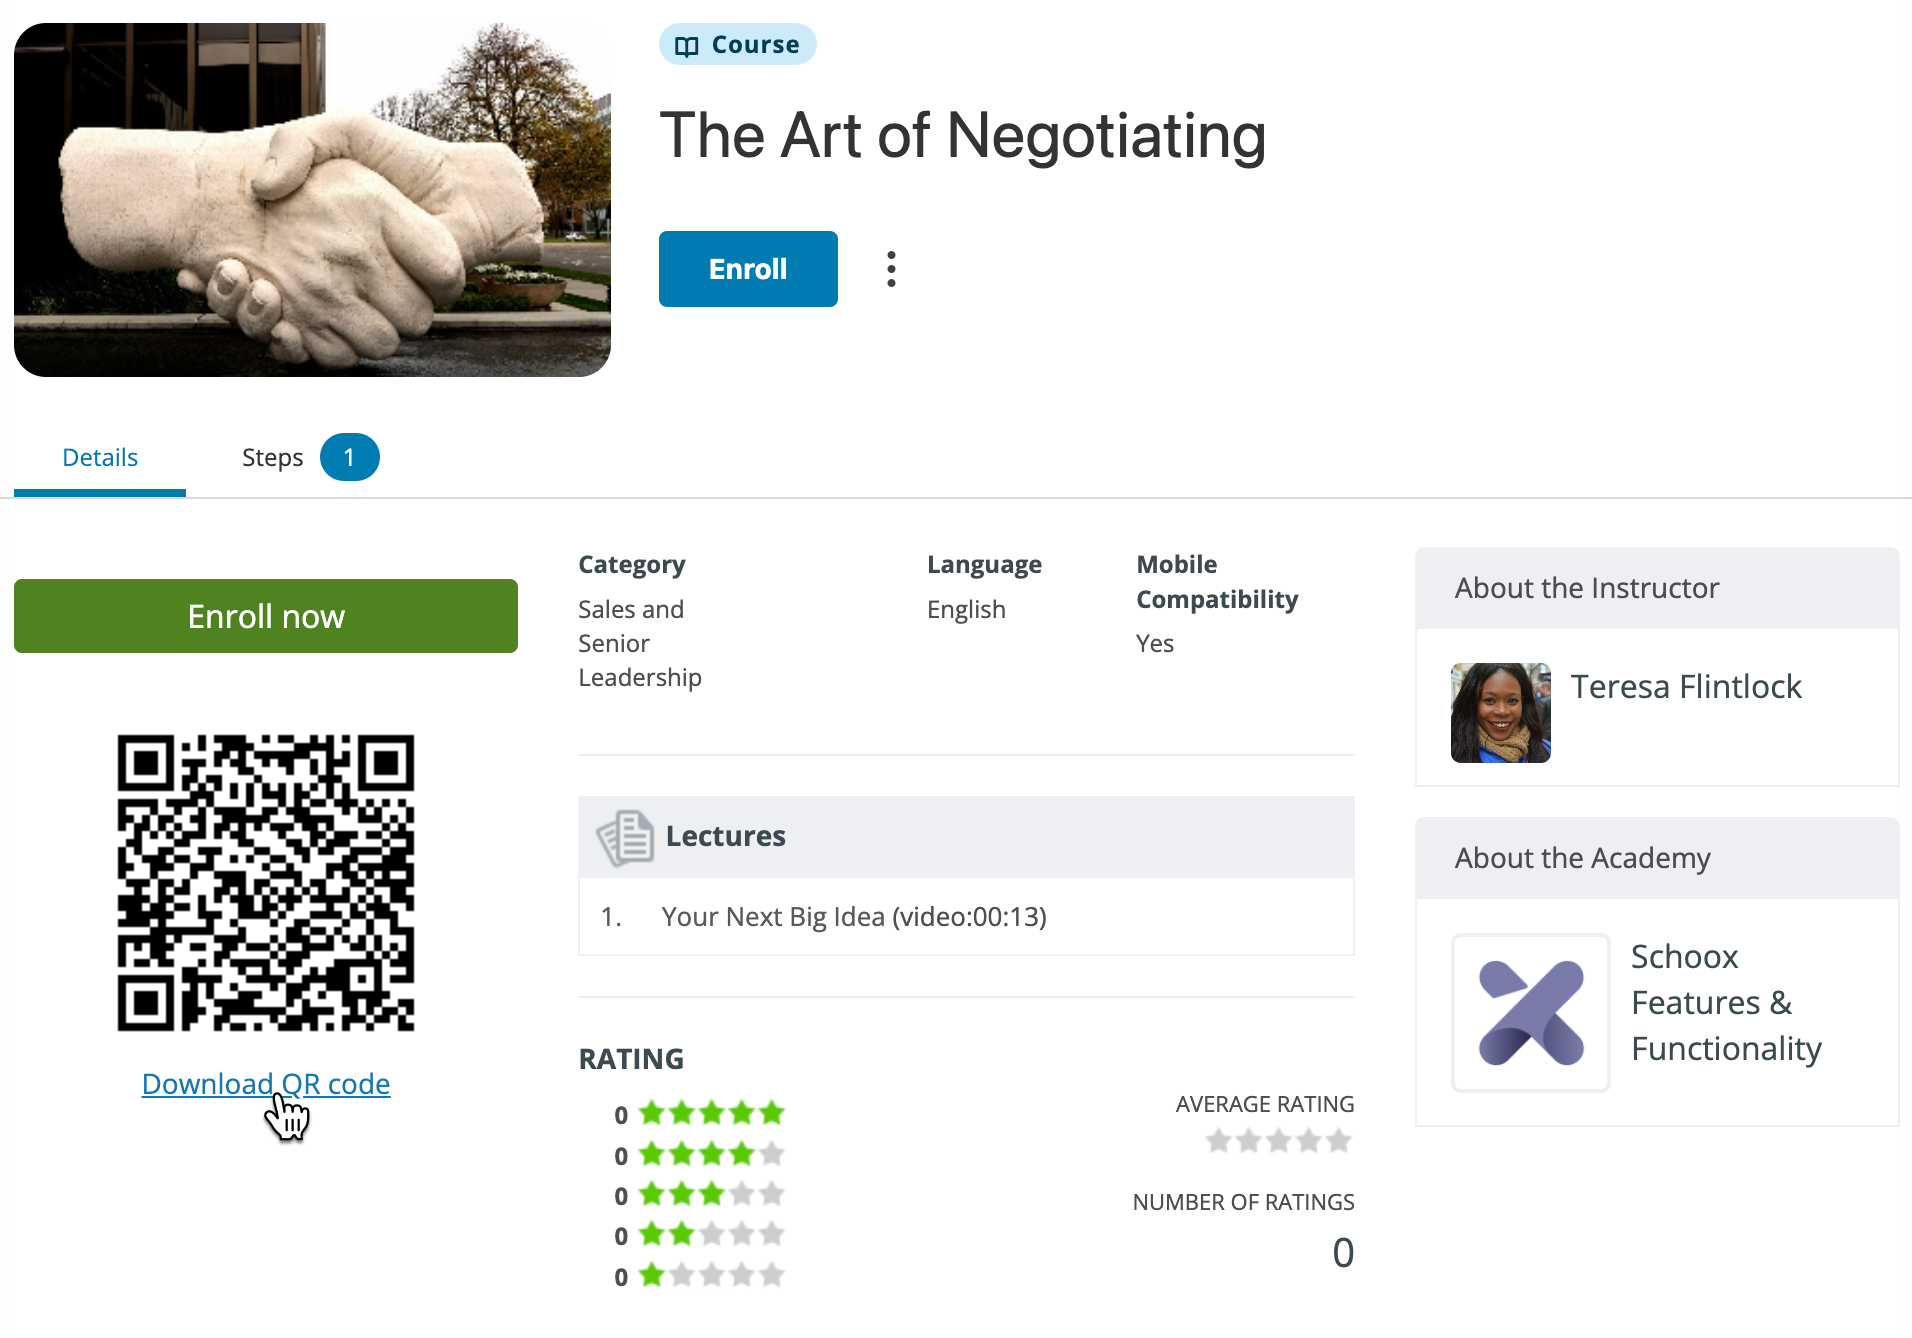
Task: Click the average rating stars
Action: (1279, 1141)
